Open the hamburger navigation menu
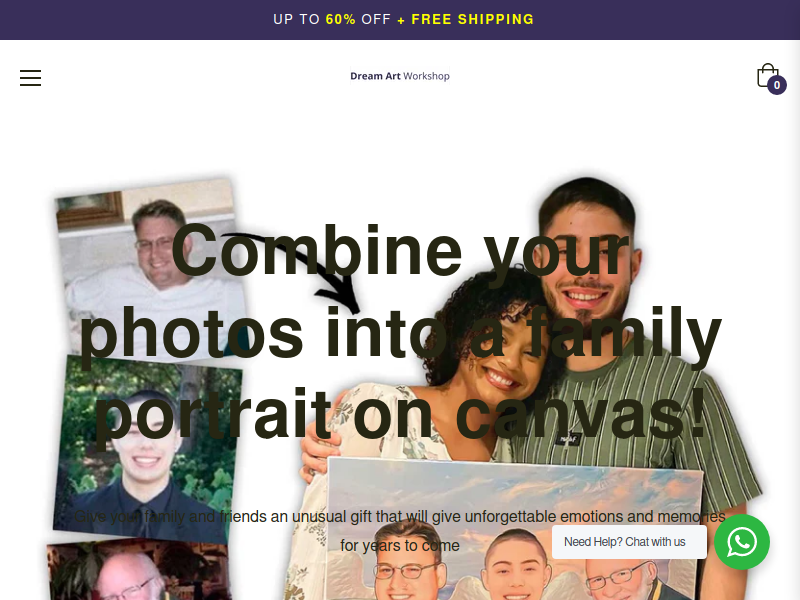 [31, 78]
